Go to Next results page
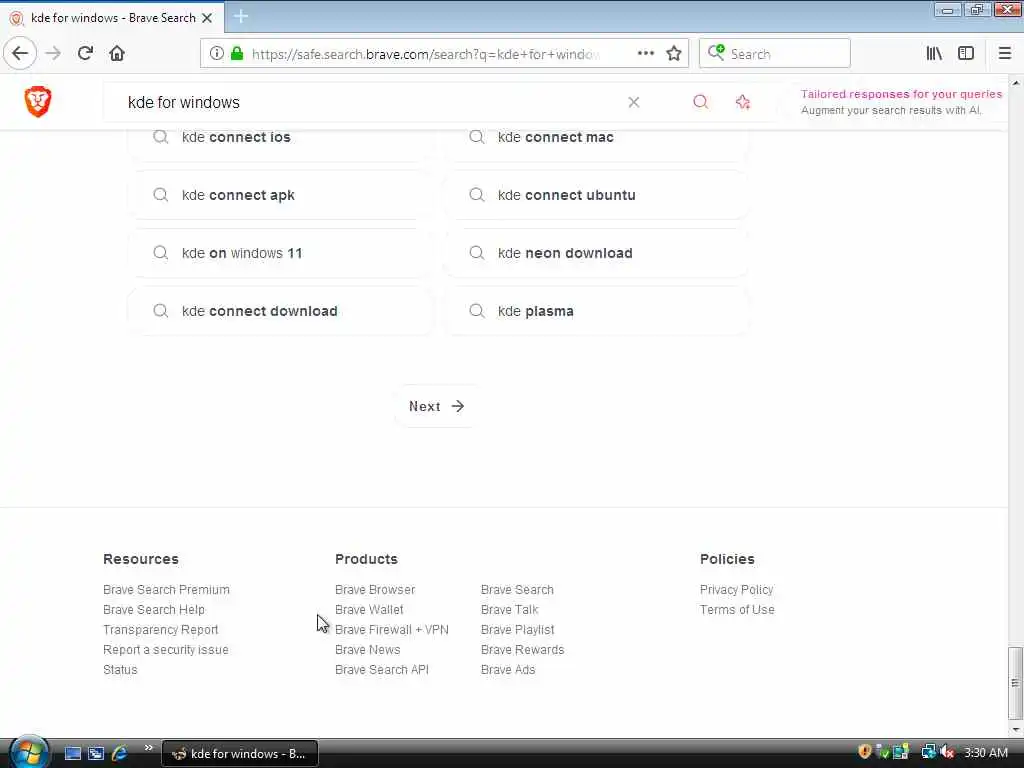 [437, 406]
